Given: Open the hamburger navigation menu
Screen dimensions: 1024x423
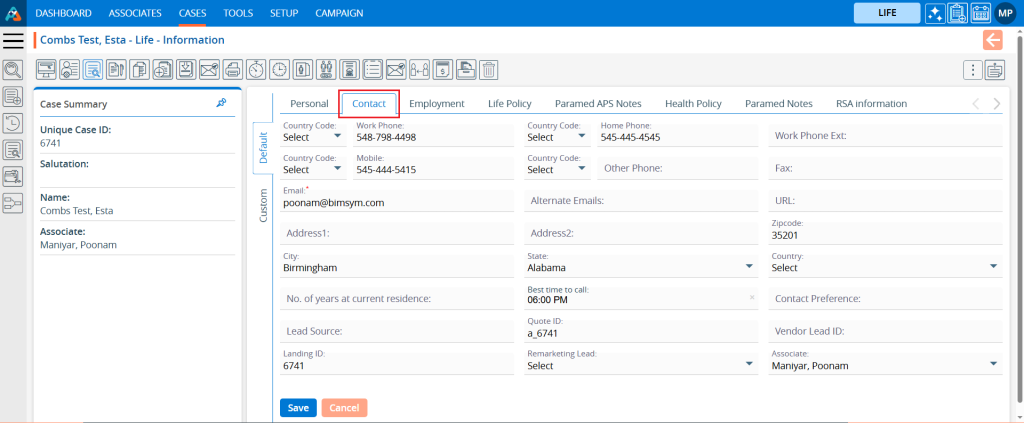Looking at the screenshot, I should (13, 40).
